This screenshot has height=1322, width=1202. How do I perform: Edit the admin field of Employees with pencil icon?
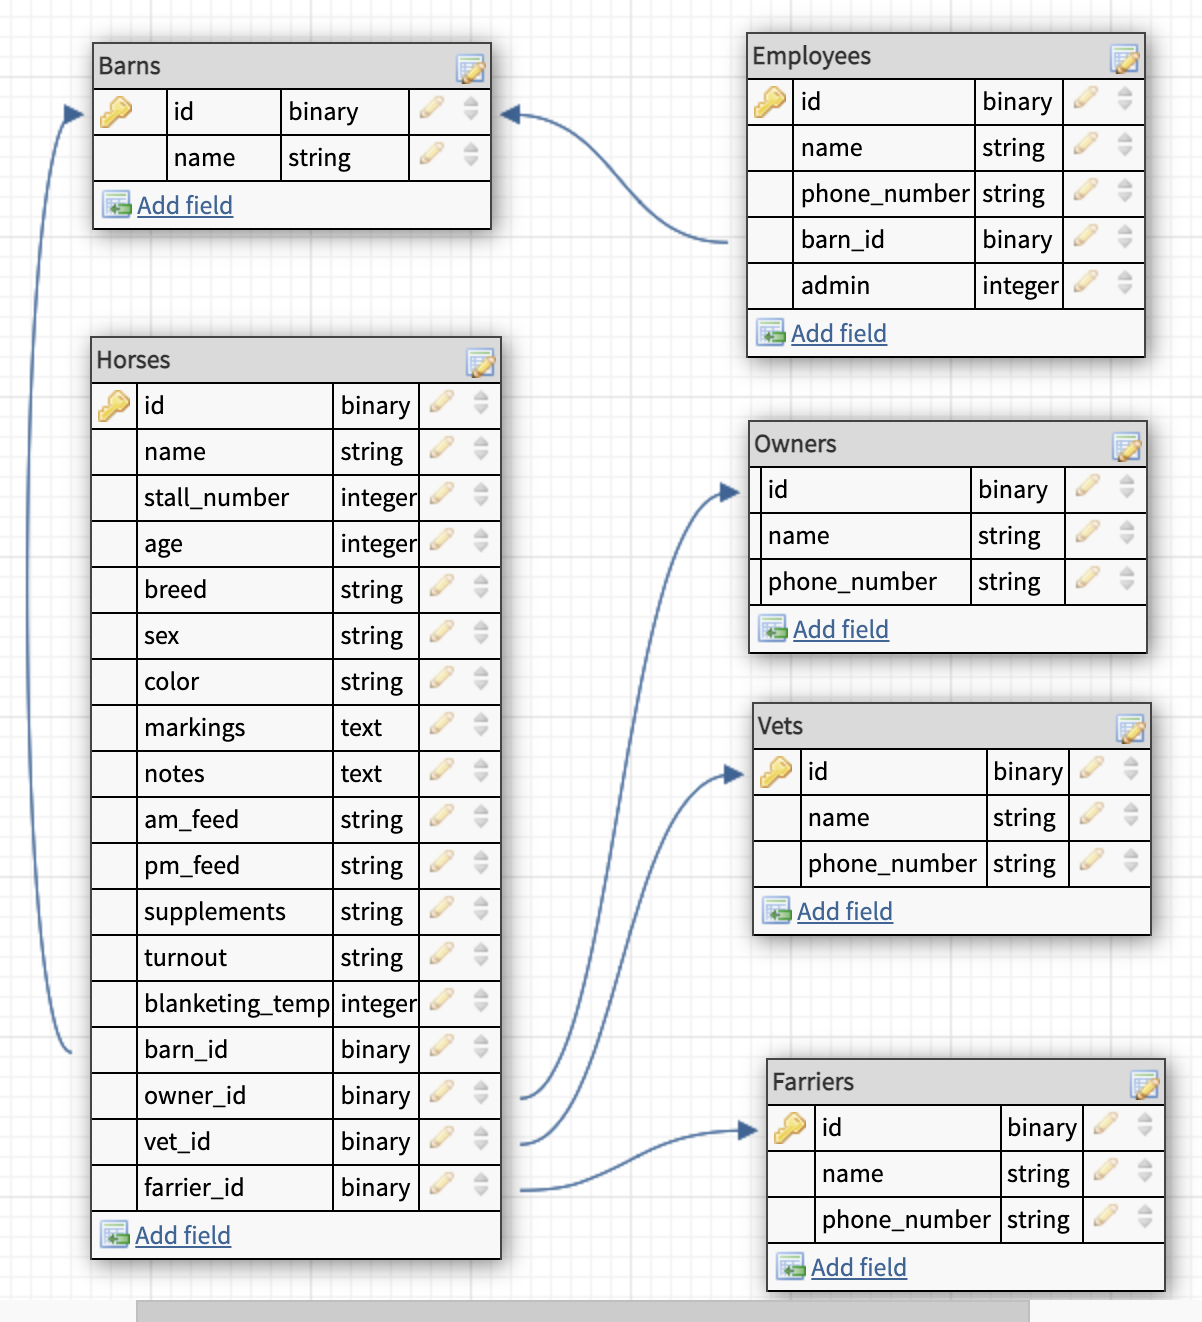click(1085, 285)
